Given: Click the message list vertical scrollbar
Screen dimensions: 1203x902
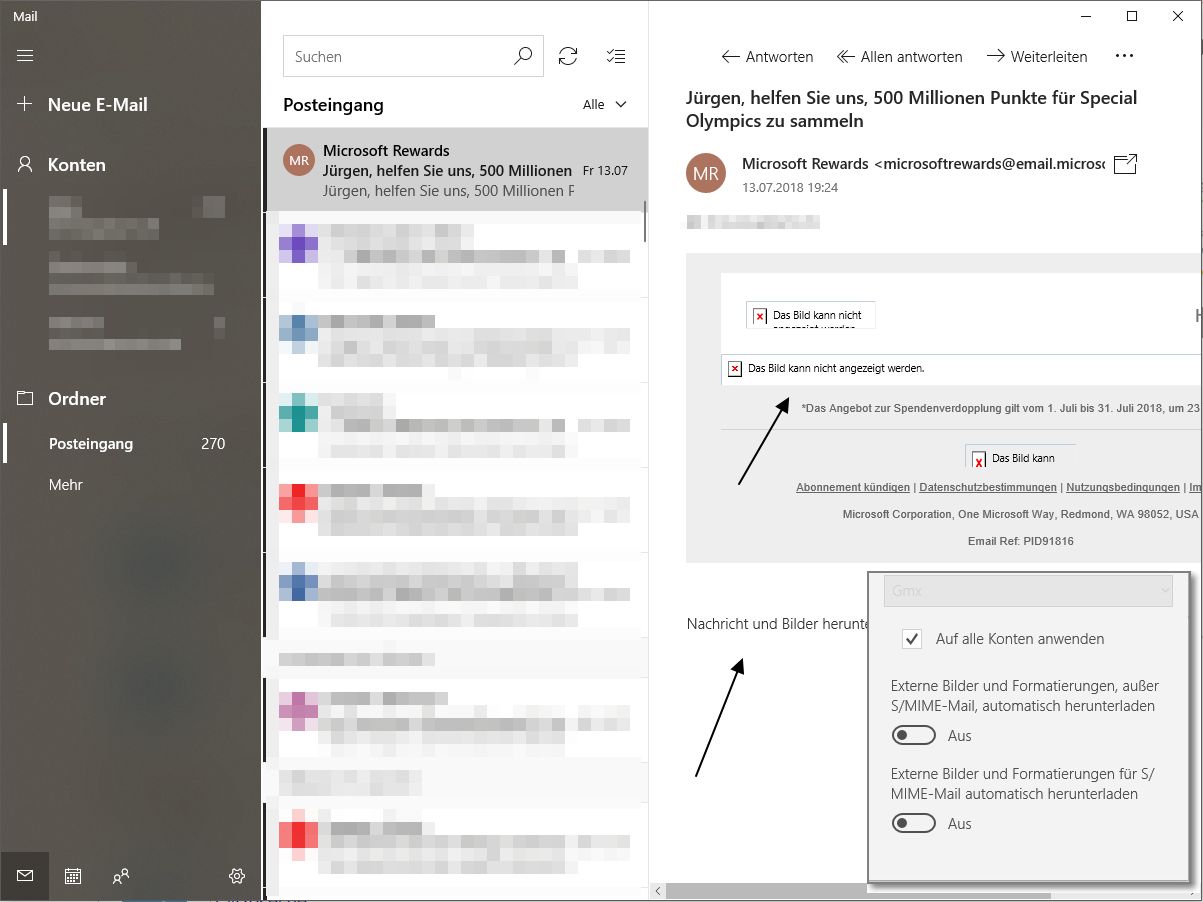Looking at the screenshot, I should pos(645,222).
